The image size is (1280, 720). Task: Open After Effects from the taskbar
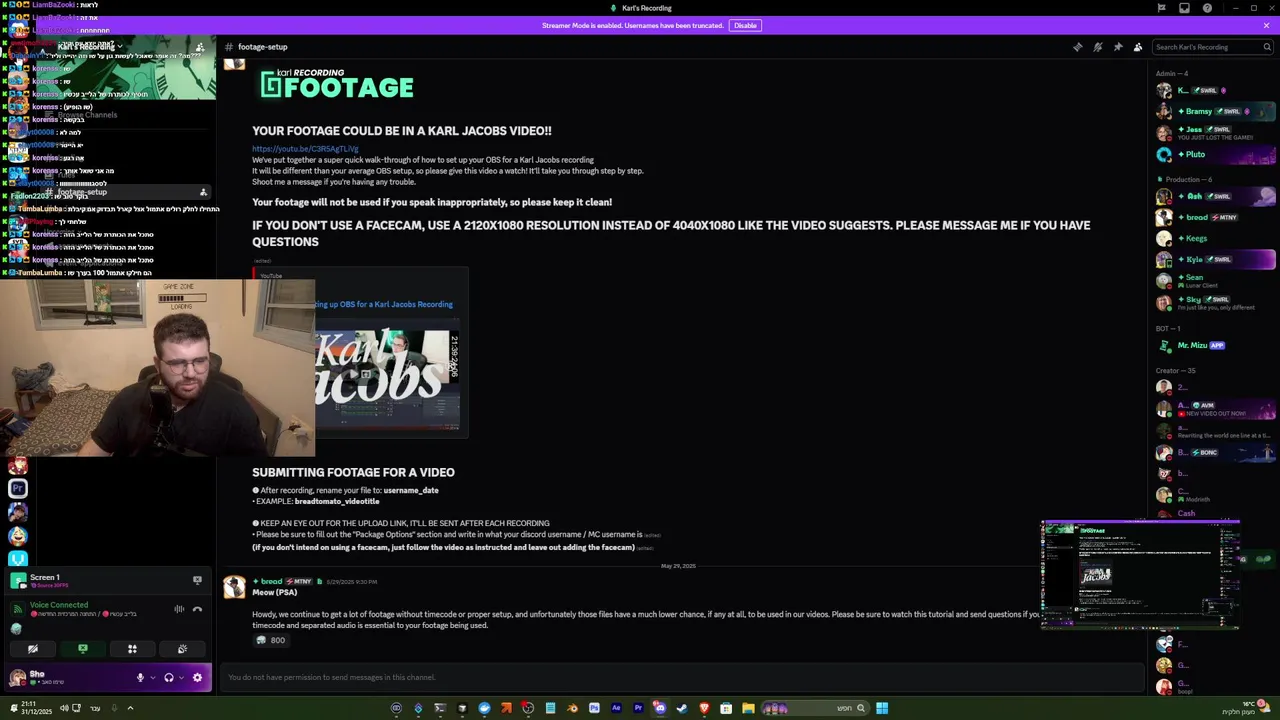[x=616, y=708]
